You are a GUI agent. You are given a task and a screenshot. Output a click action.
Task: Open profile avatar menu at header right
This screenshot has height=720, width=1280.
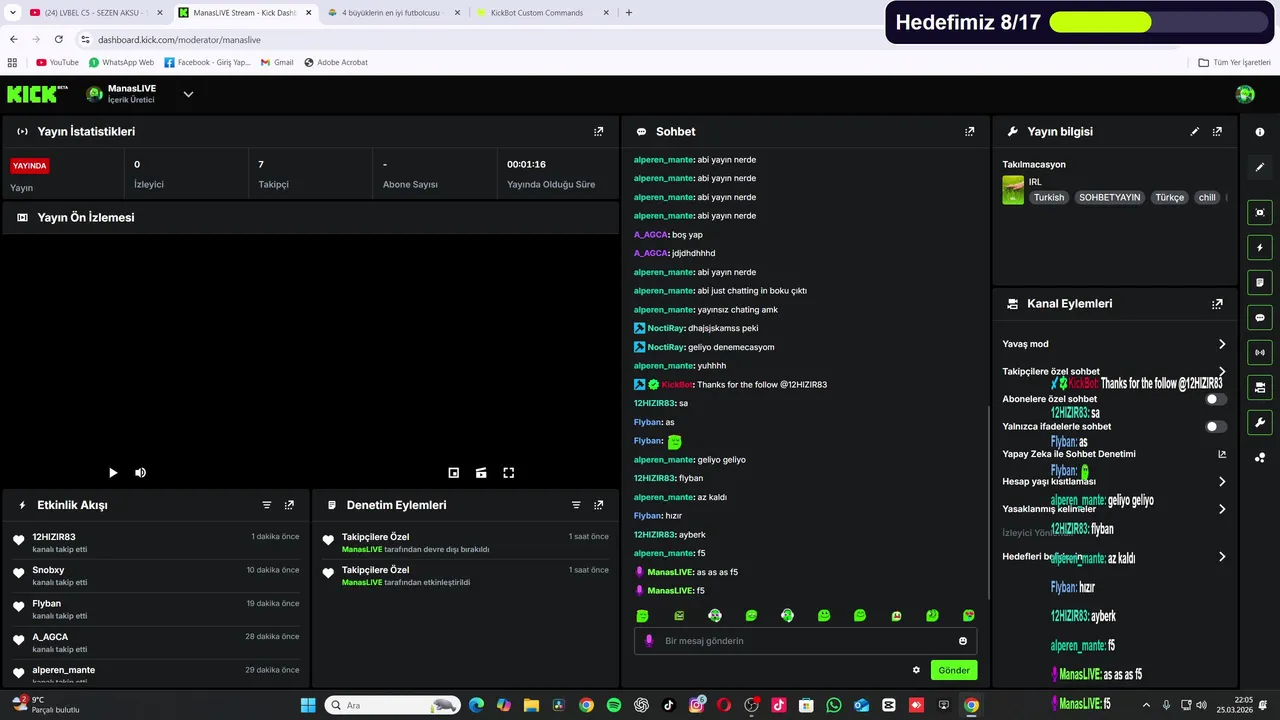click(1245, 94)
